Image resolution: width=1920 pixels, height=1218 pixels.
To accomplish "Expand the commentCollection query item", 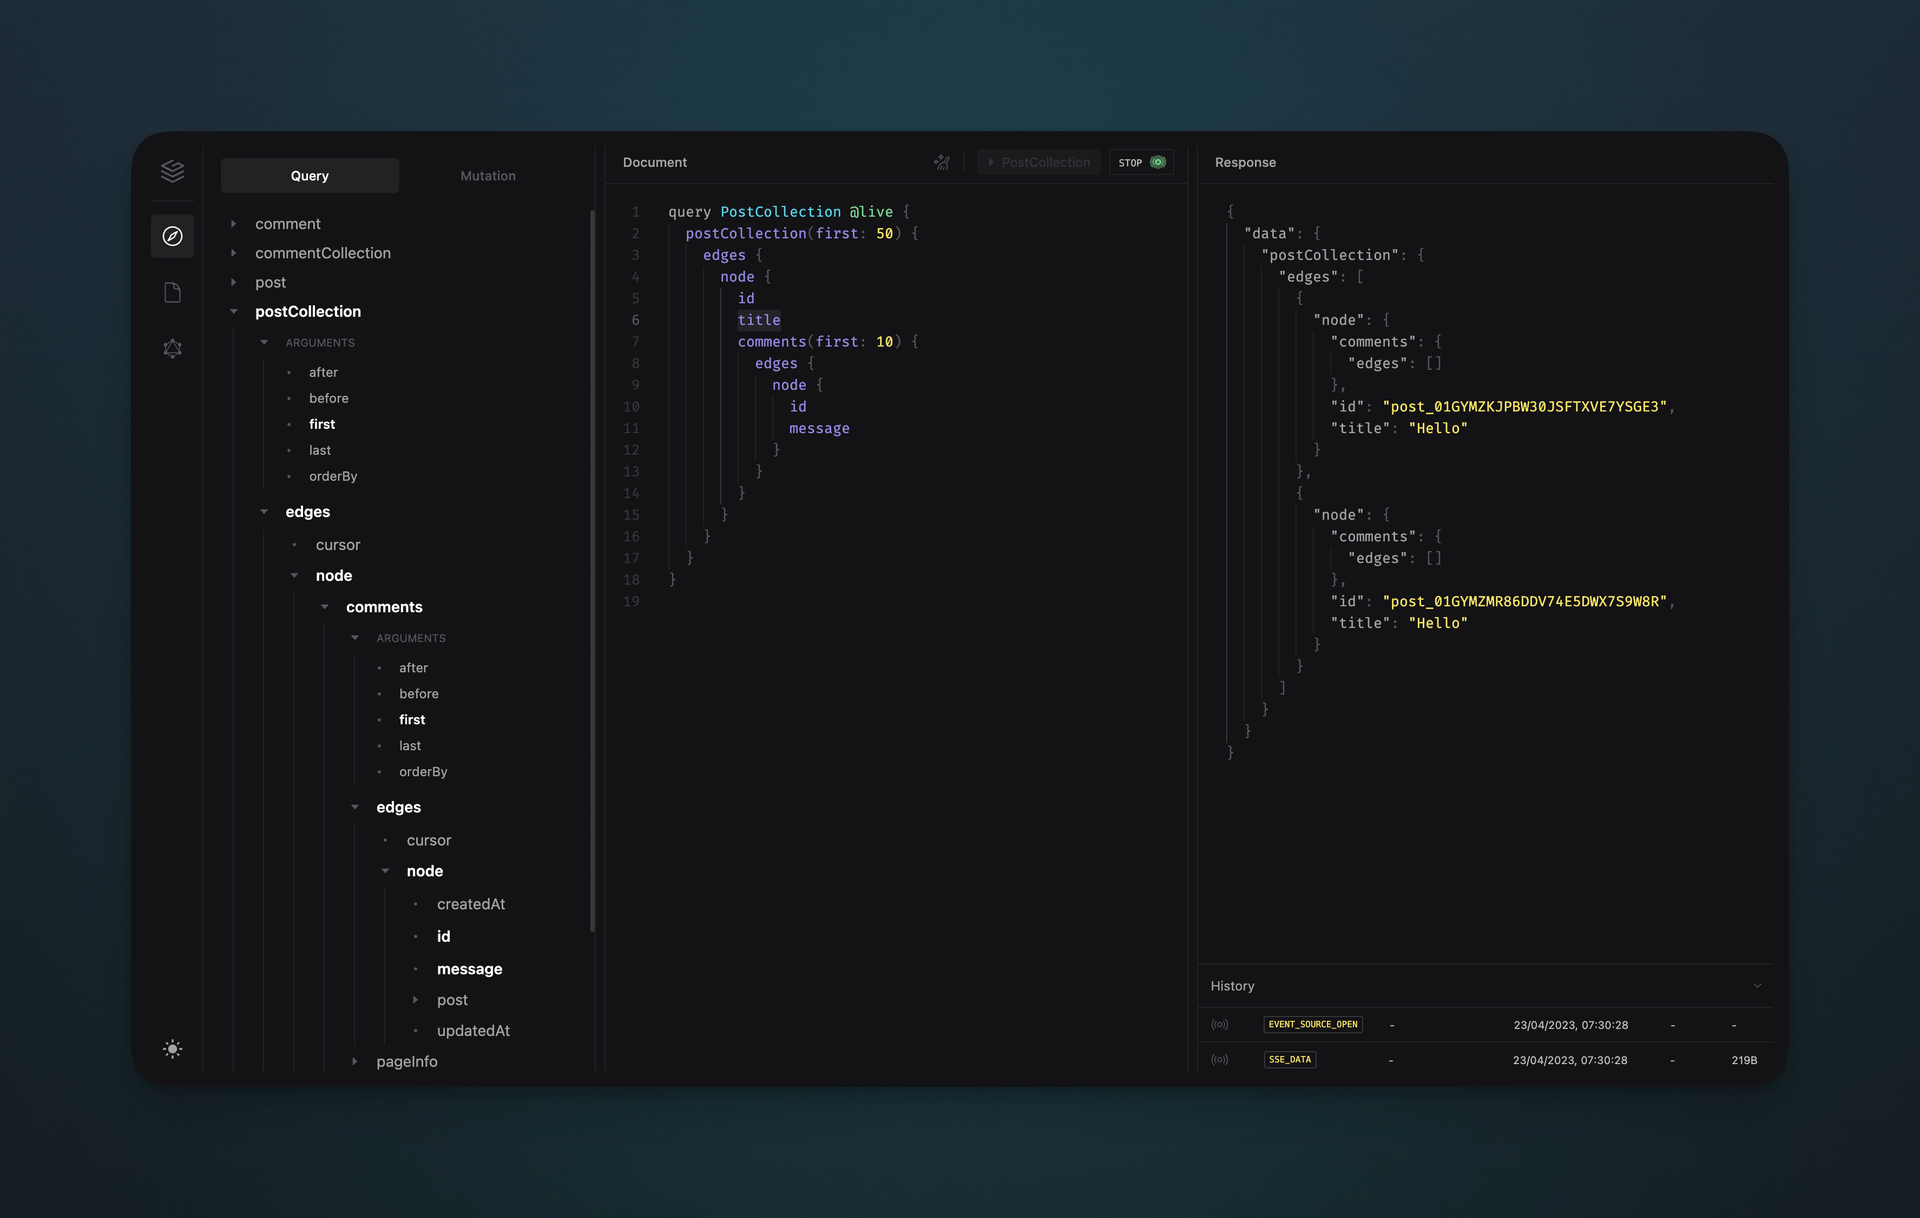I will [x=234, y=253].
